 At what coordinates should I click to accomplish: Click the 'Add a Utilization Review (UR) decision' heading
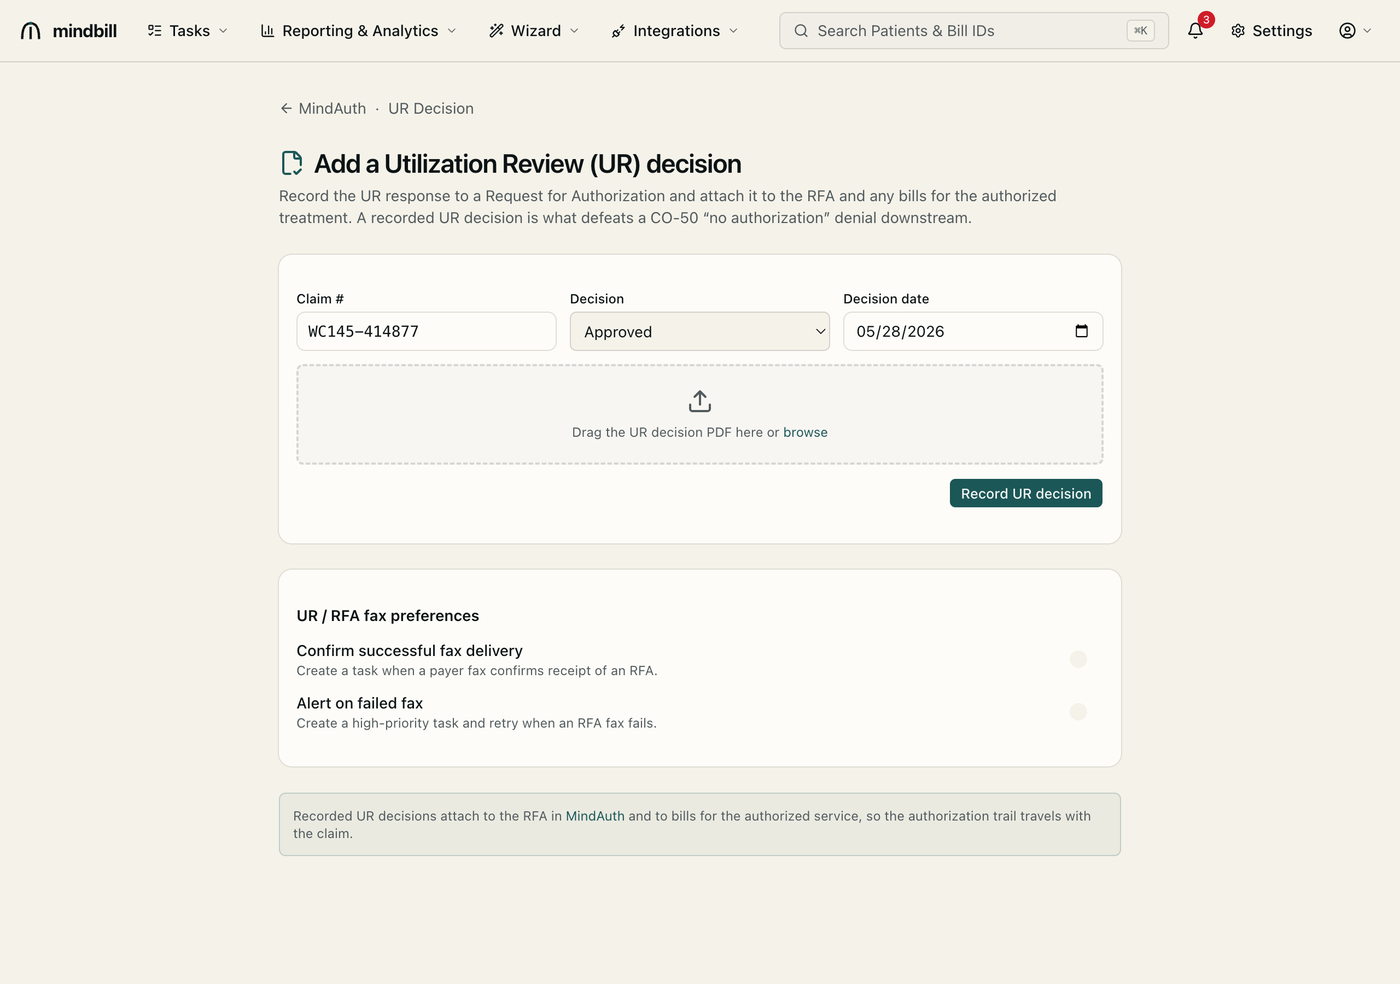pos(528,163)
